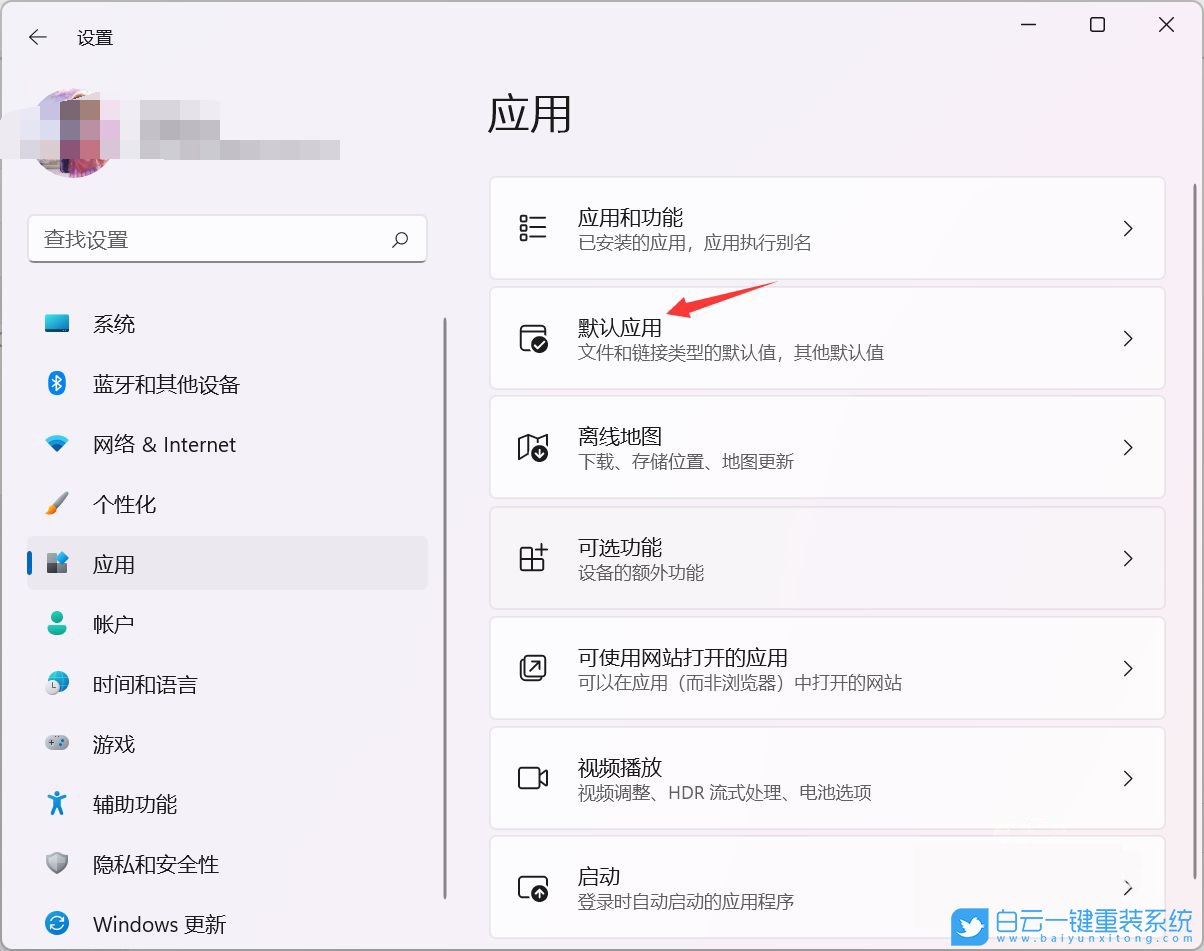
Task: Open 可选功能 settings
Action: (x=826, y=558)
